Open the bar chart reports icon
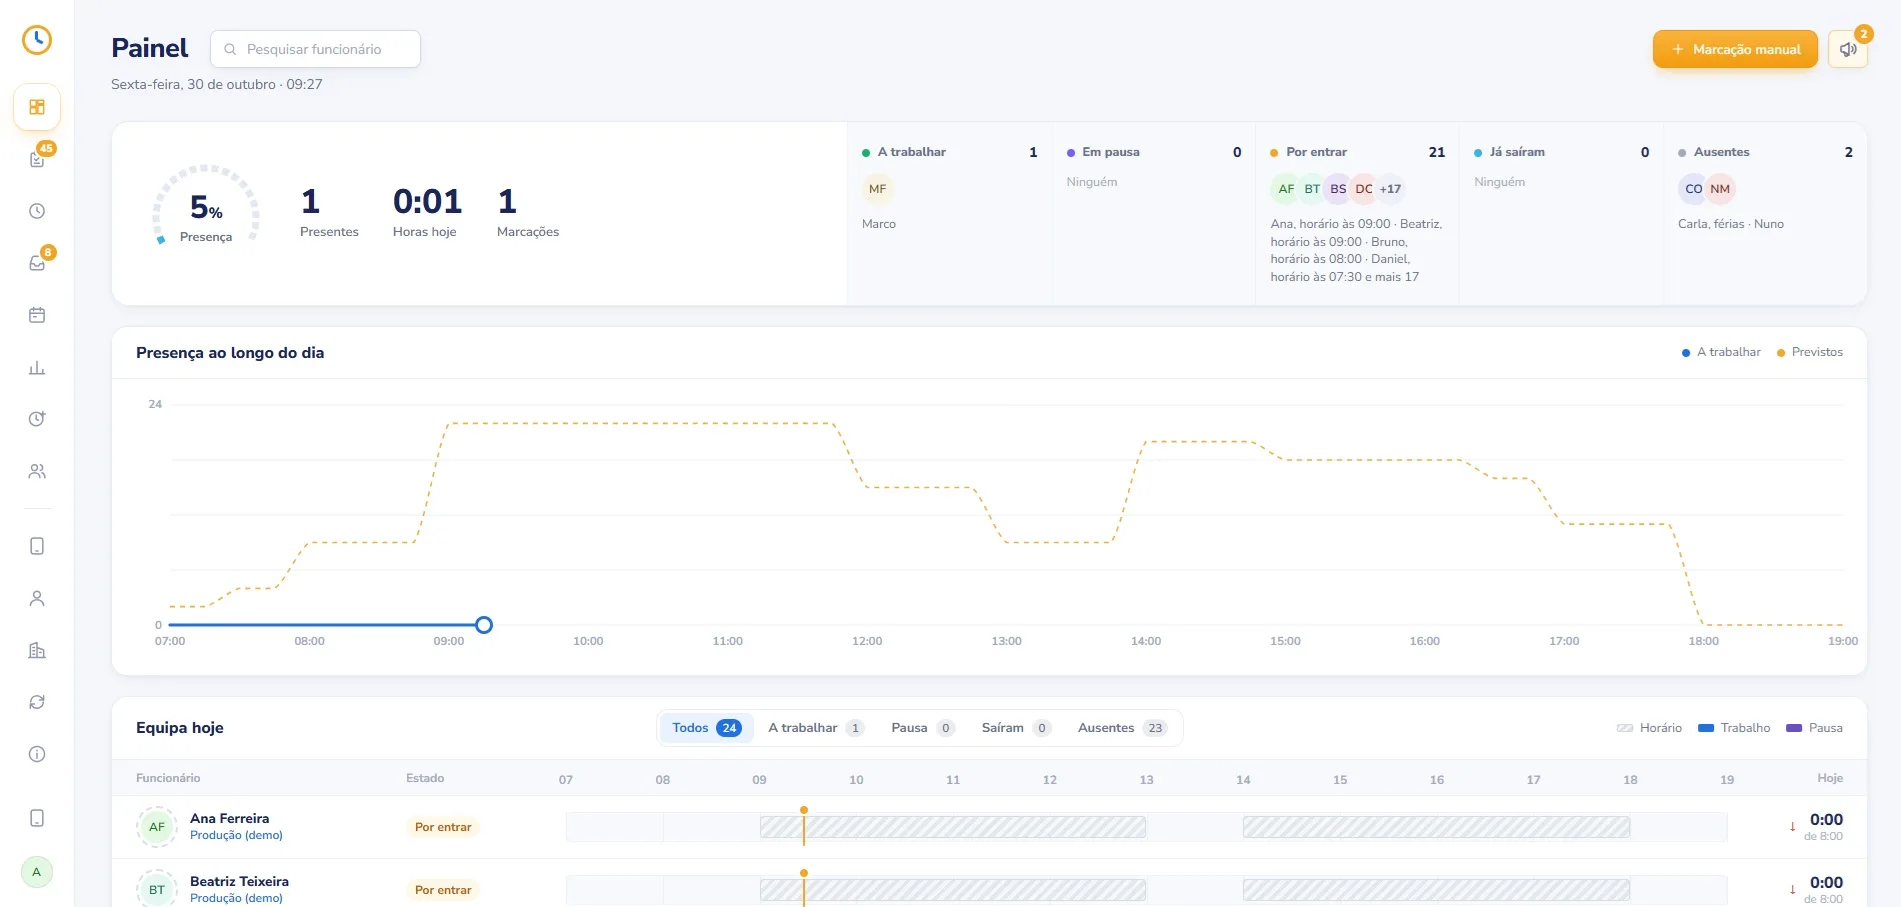Image resolution: width=1901 pixels, height=907 pixels. (37, 367)
